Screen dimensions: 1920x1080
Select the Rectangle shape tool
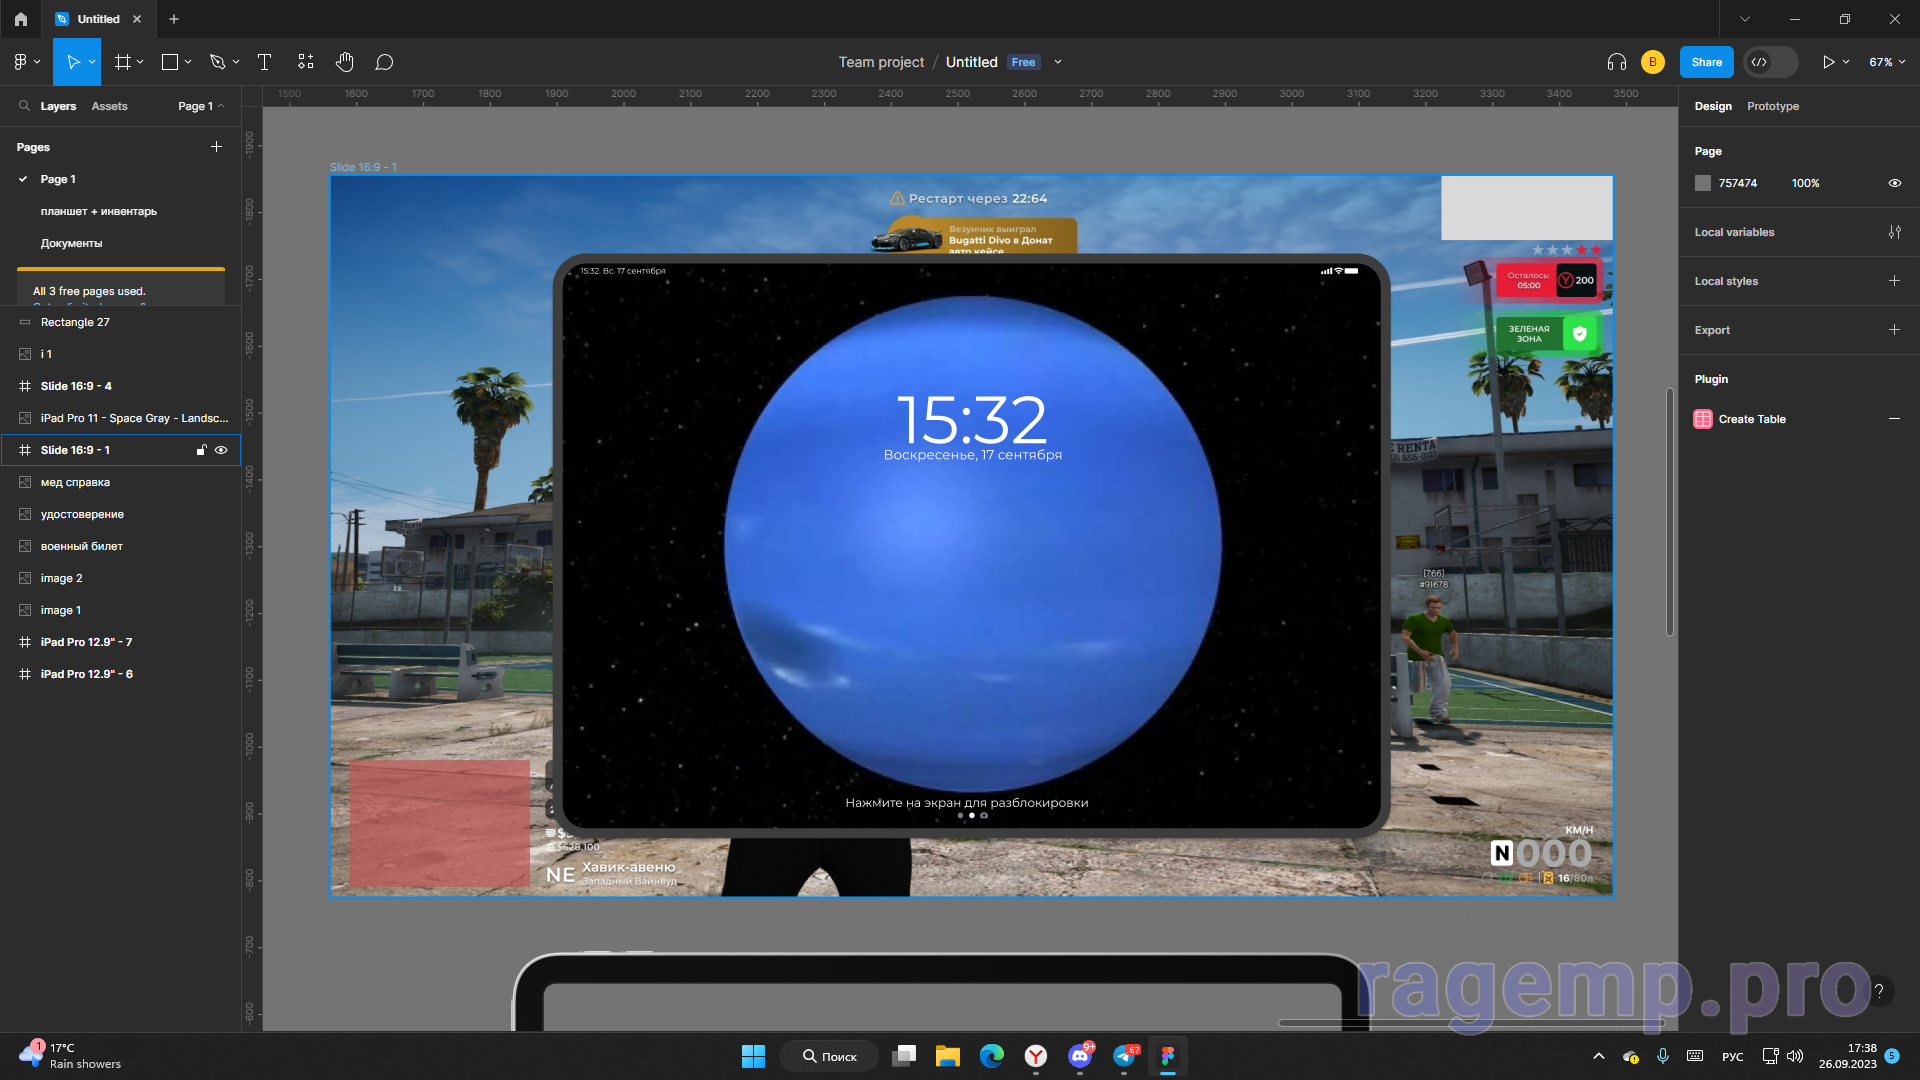(170, 62)
